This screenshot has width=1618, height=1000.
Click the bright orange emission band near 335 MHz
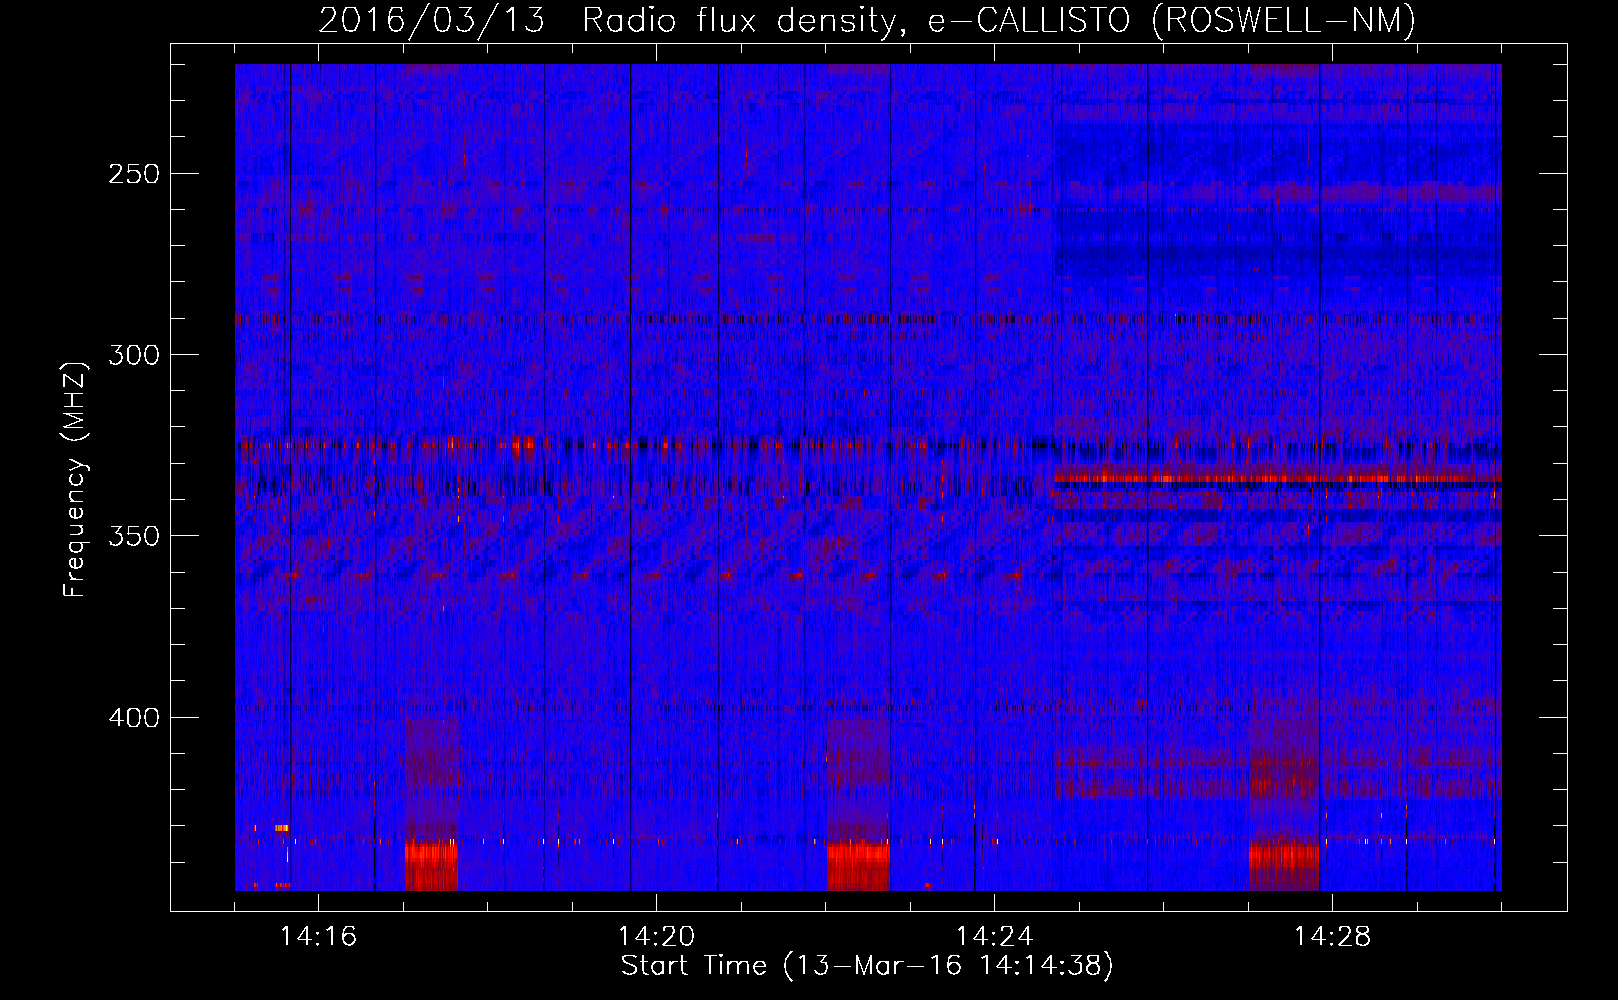(x=1278, y=478)
